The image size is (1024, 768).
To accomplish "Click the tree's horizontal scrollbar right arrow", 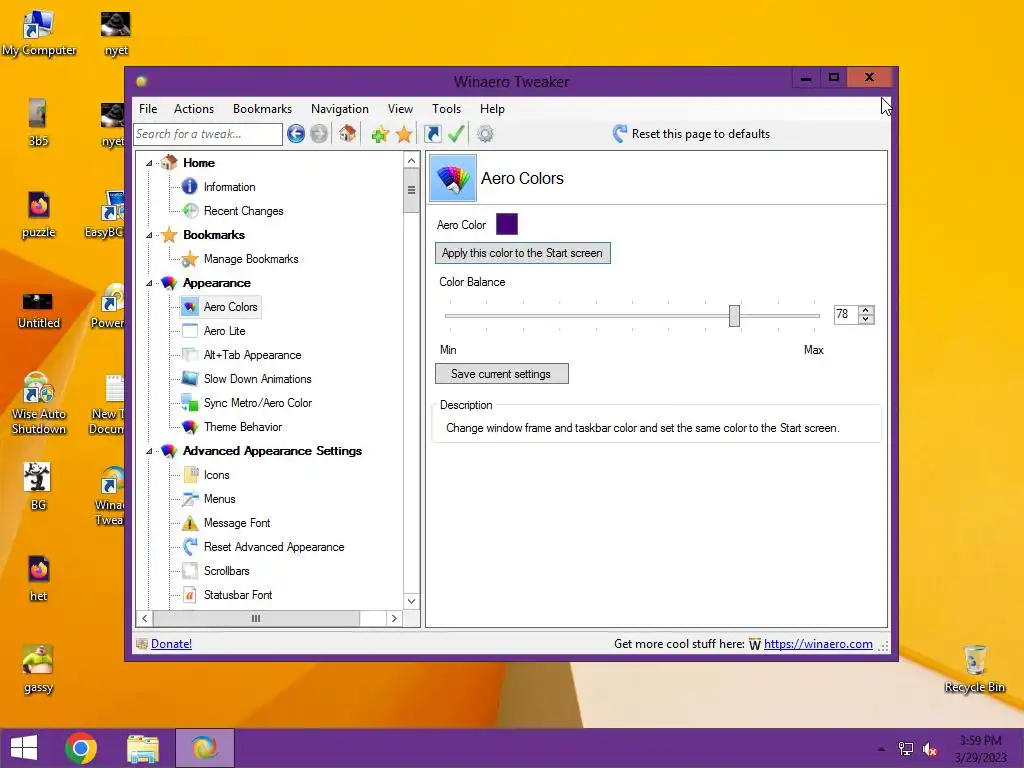I will [x=394, y=618].
